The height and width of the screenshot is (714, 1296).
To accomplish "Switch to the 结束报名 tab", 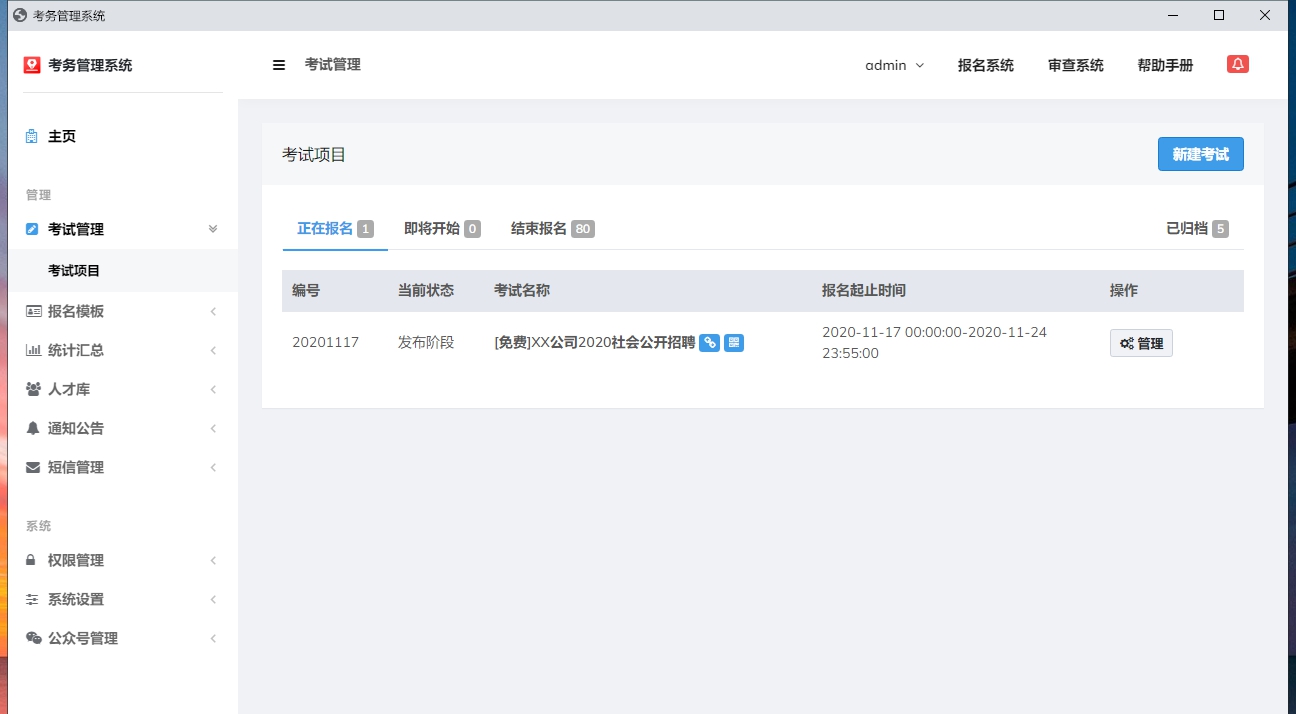I will tap(540, 228).
